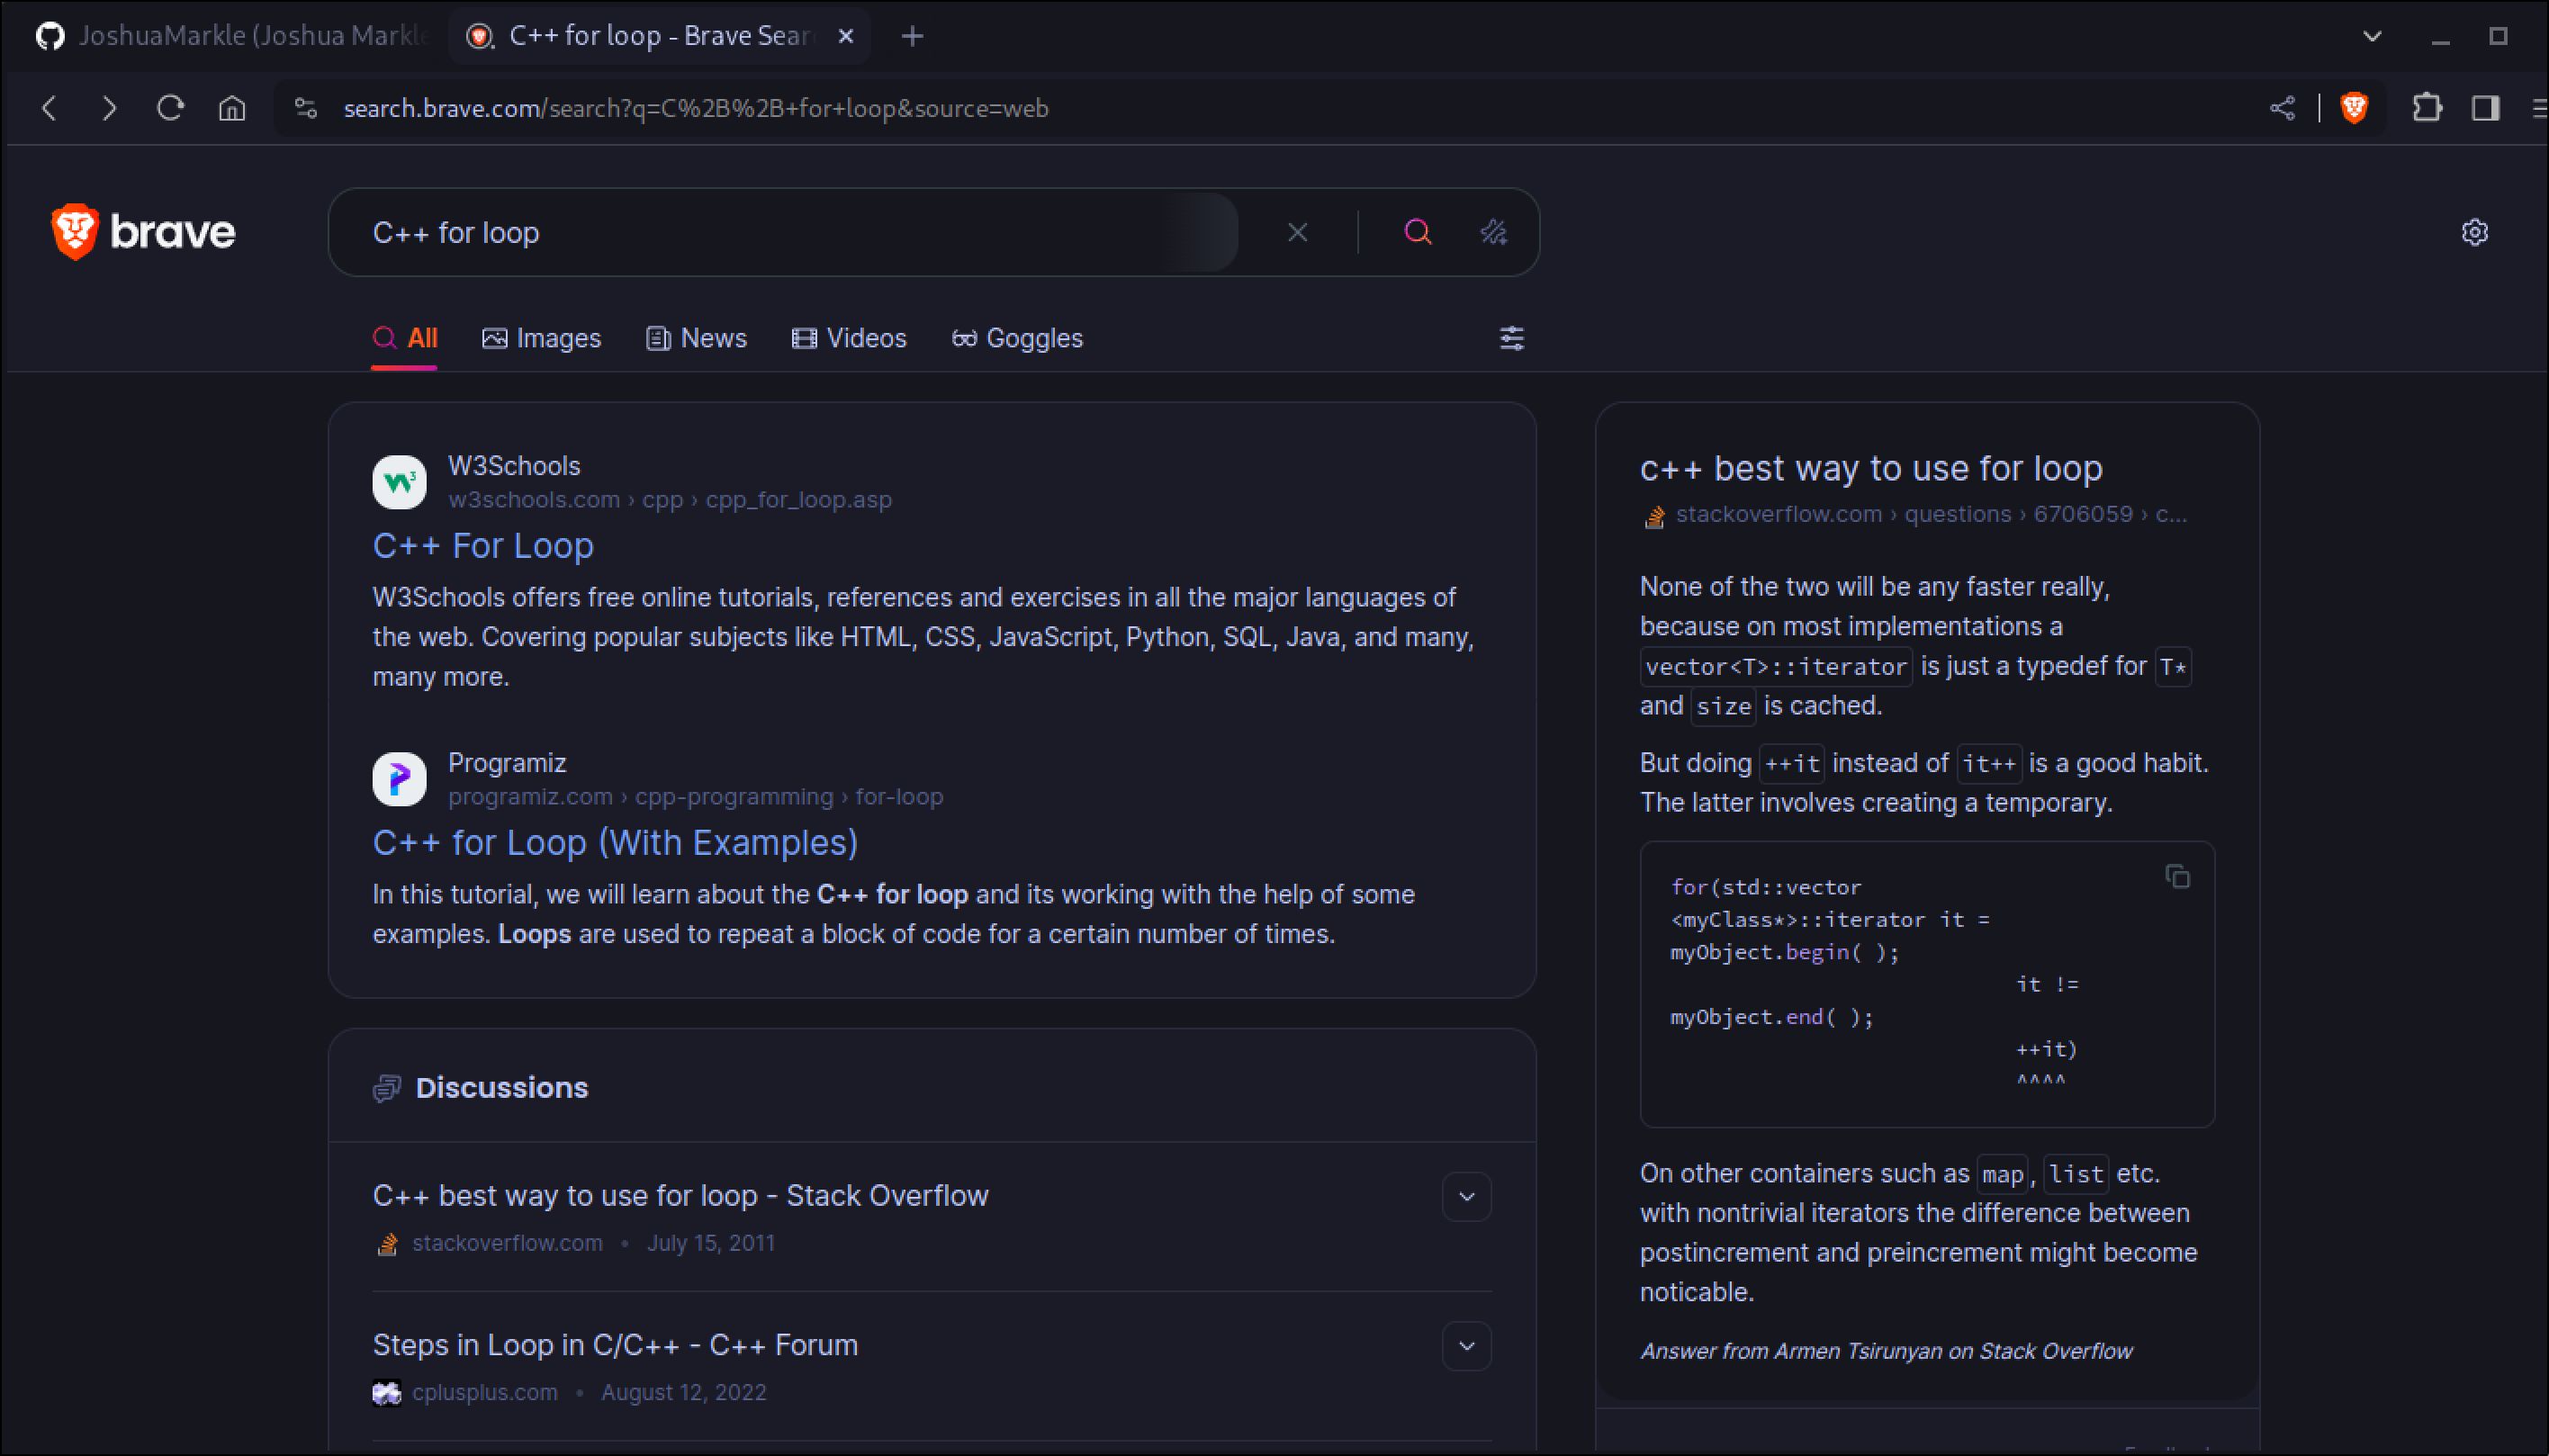Click 'cplusplus.com' source text
This screenshot has height=1456, width=2549.
point(485,1392)
